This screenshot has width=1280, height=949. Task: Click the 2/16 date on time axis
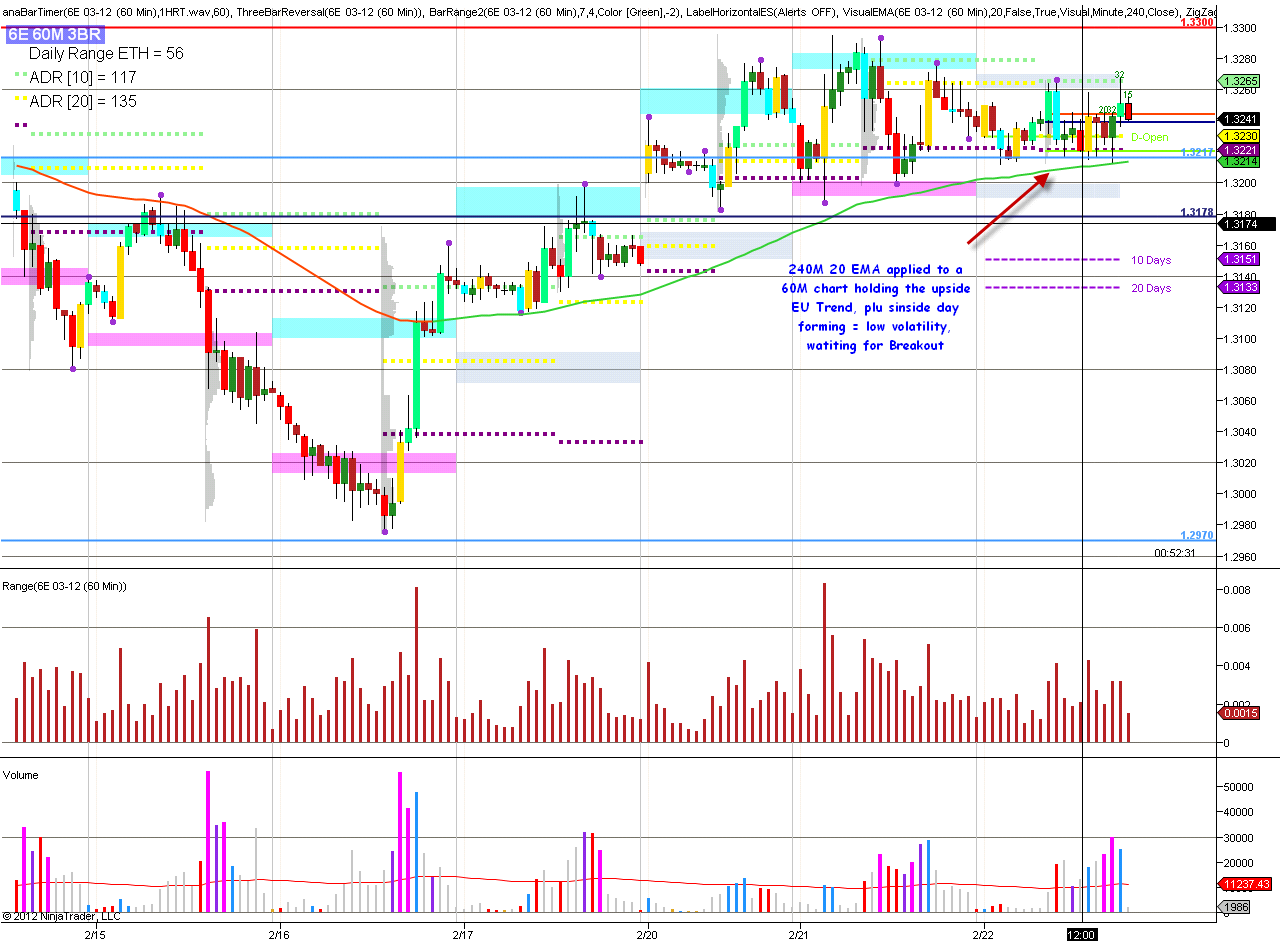279,935
